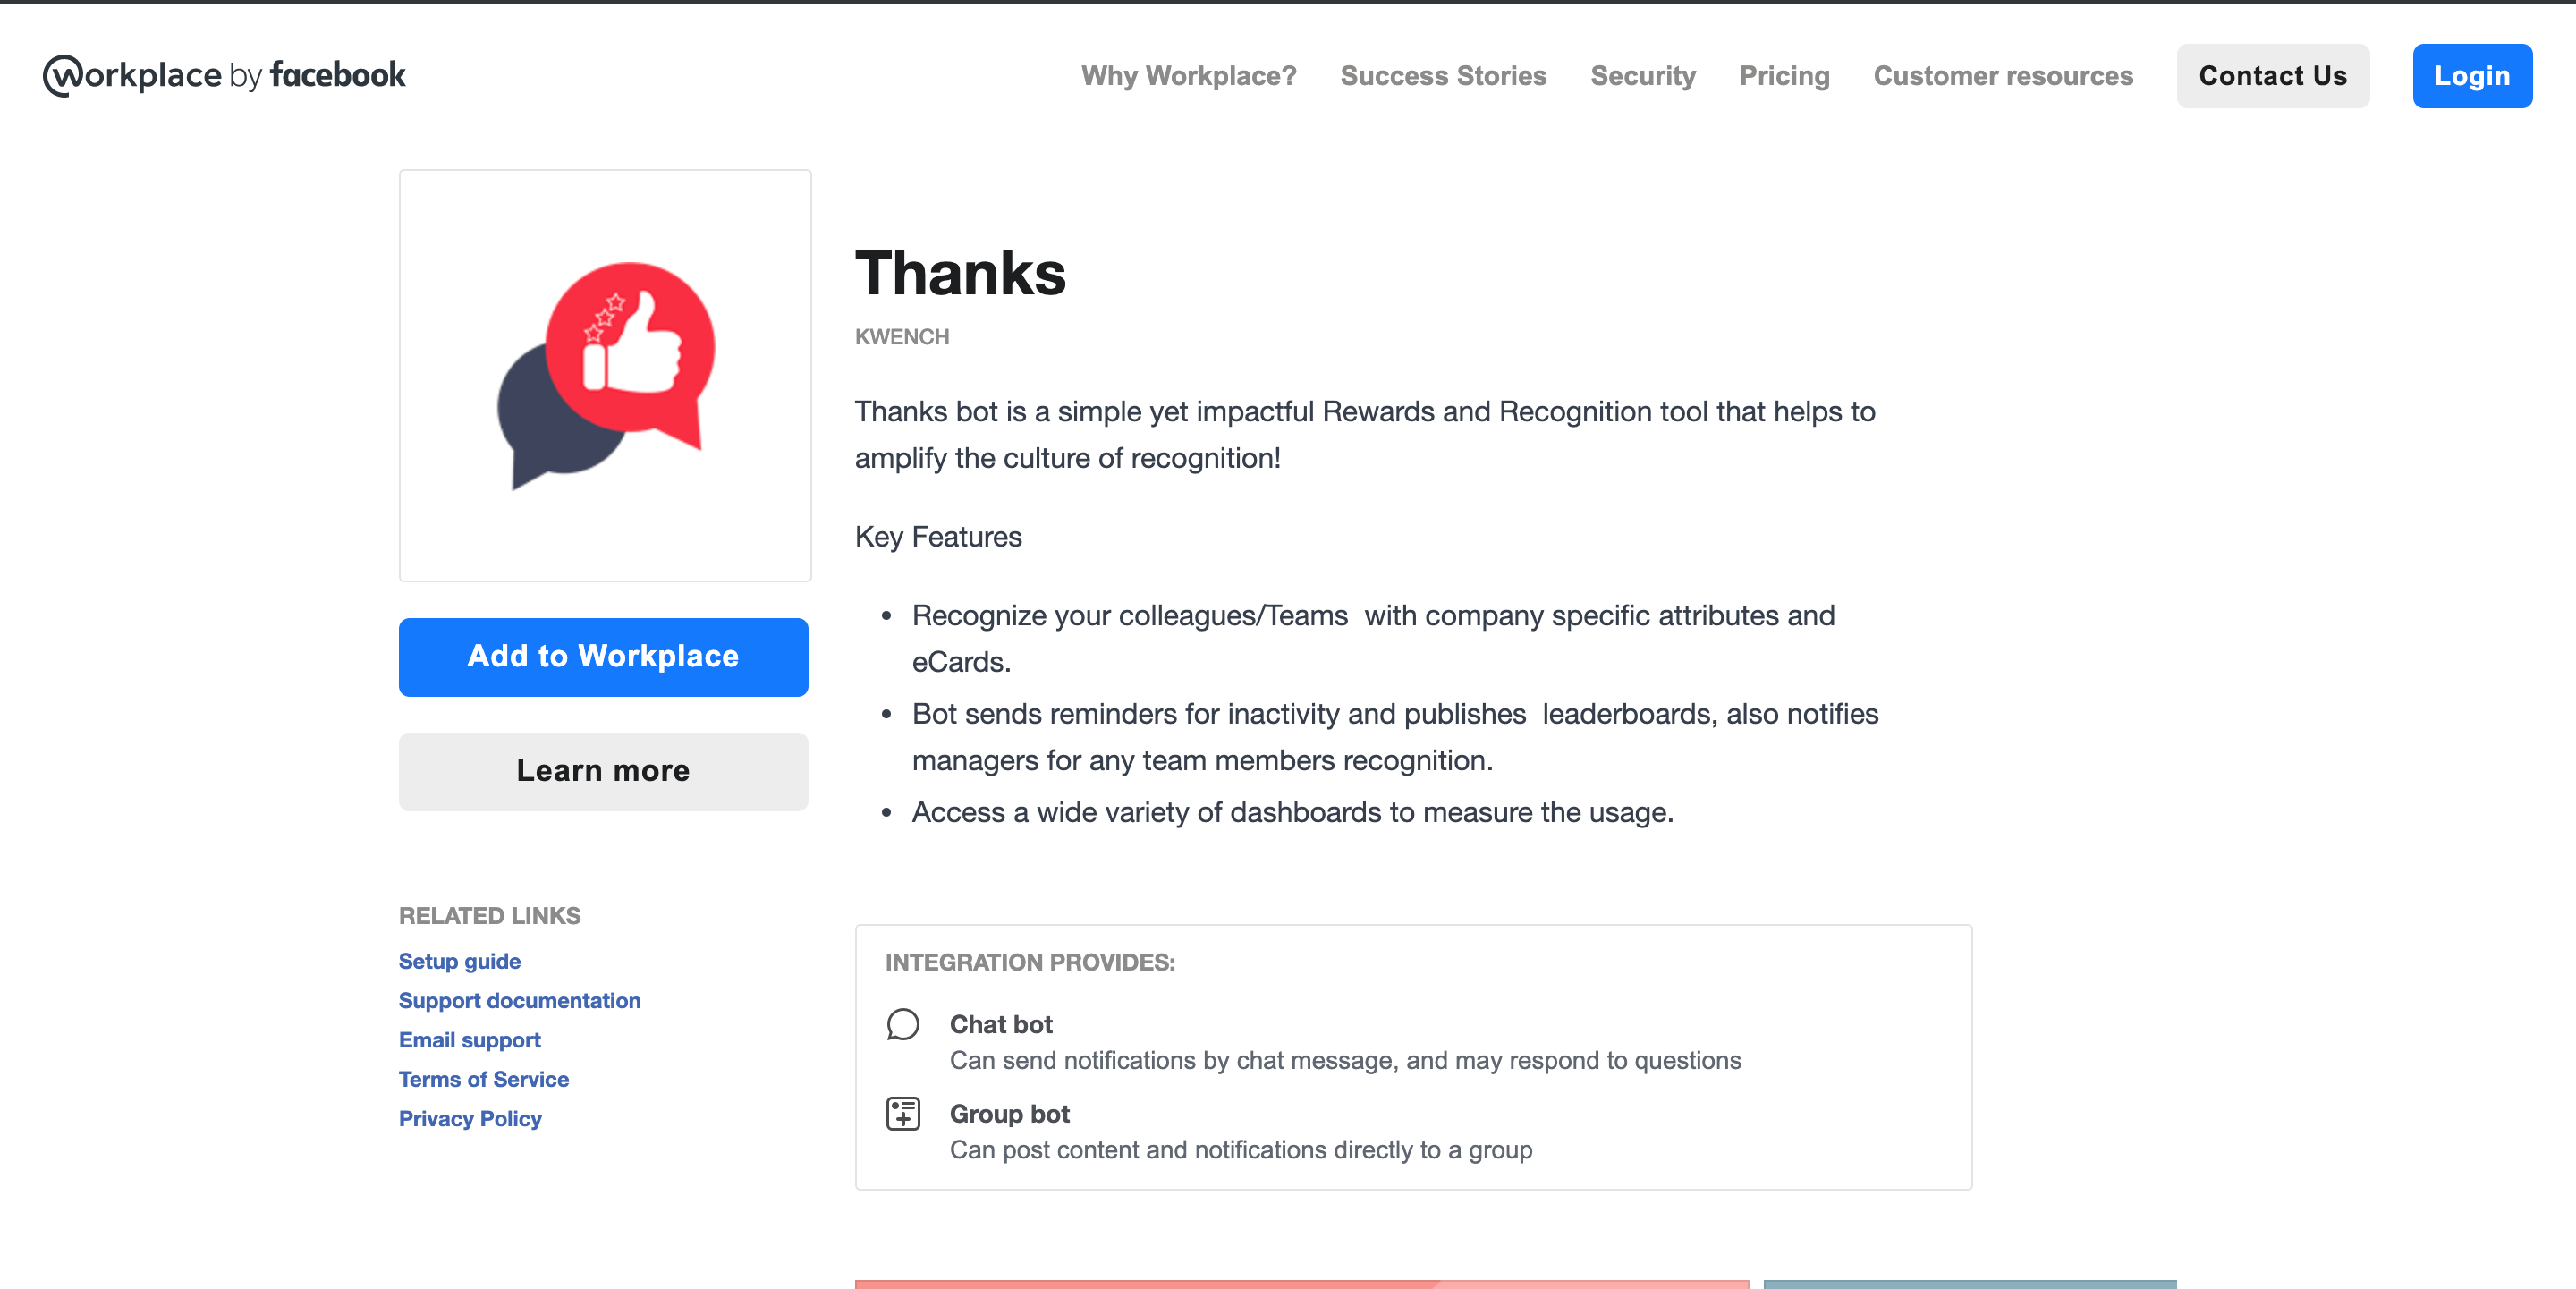Click the blue Login button
Viewport: 2576px width, 1289px height.
click(2472, 76)
